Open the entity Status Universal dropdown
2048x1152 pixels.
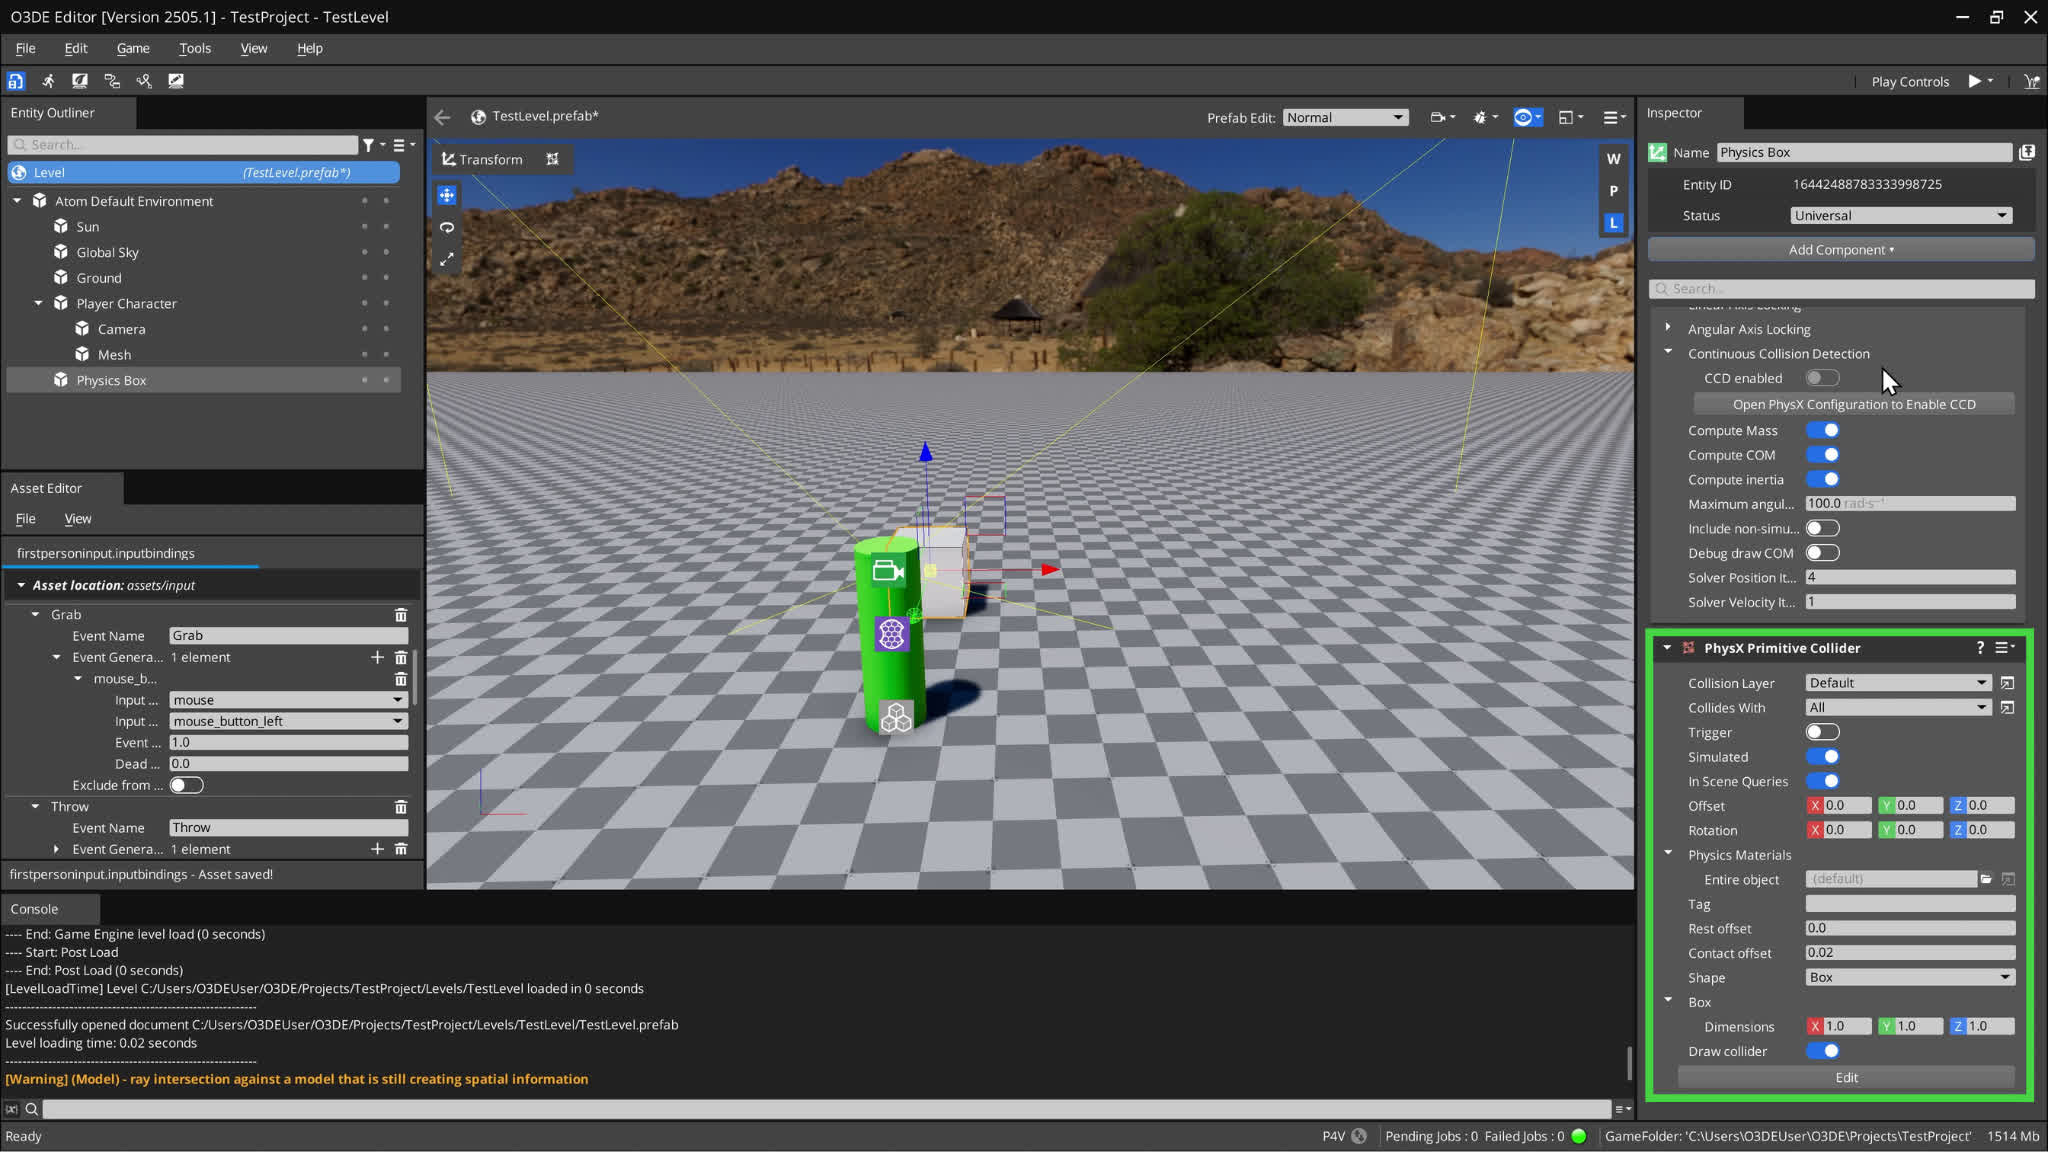tap(1900, 215)
